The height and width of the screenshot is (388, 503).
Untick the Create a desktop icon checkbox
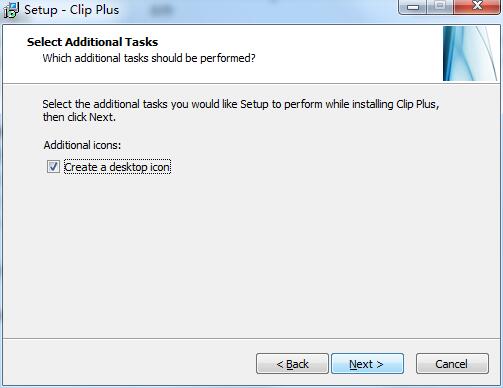tap(53, 167)
